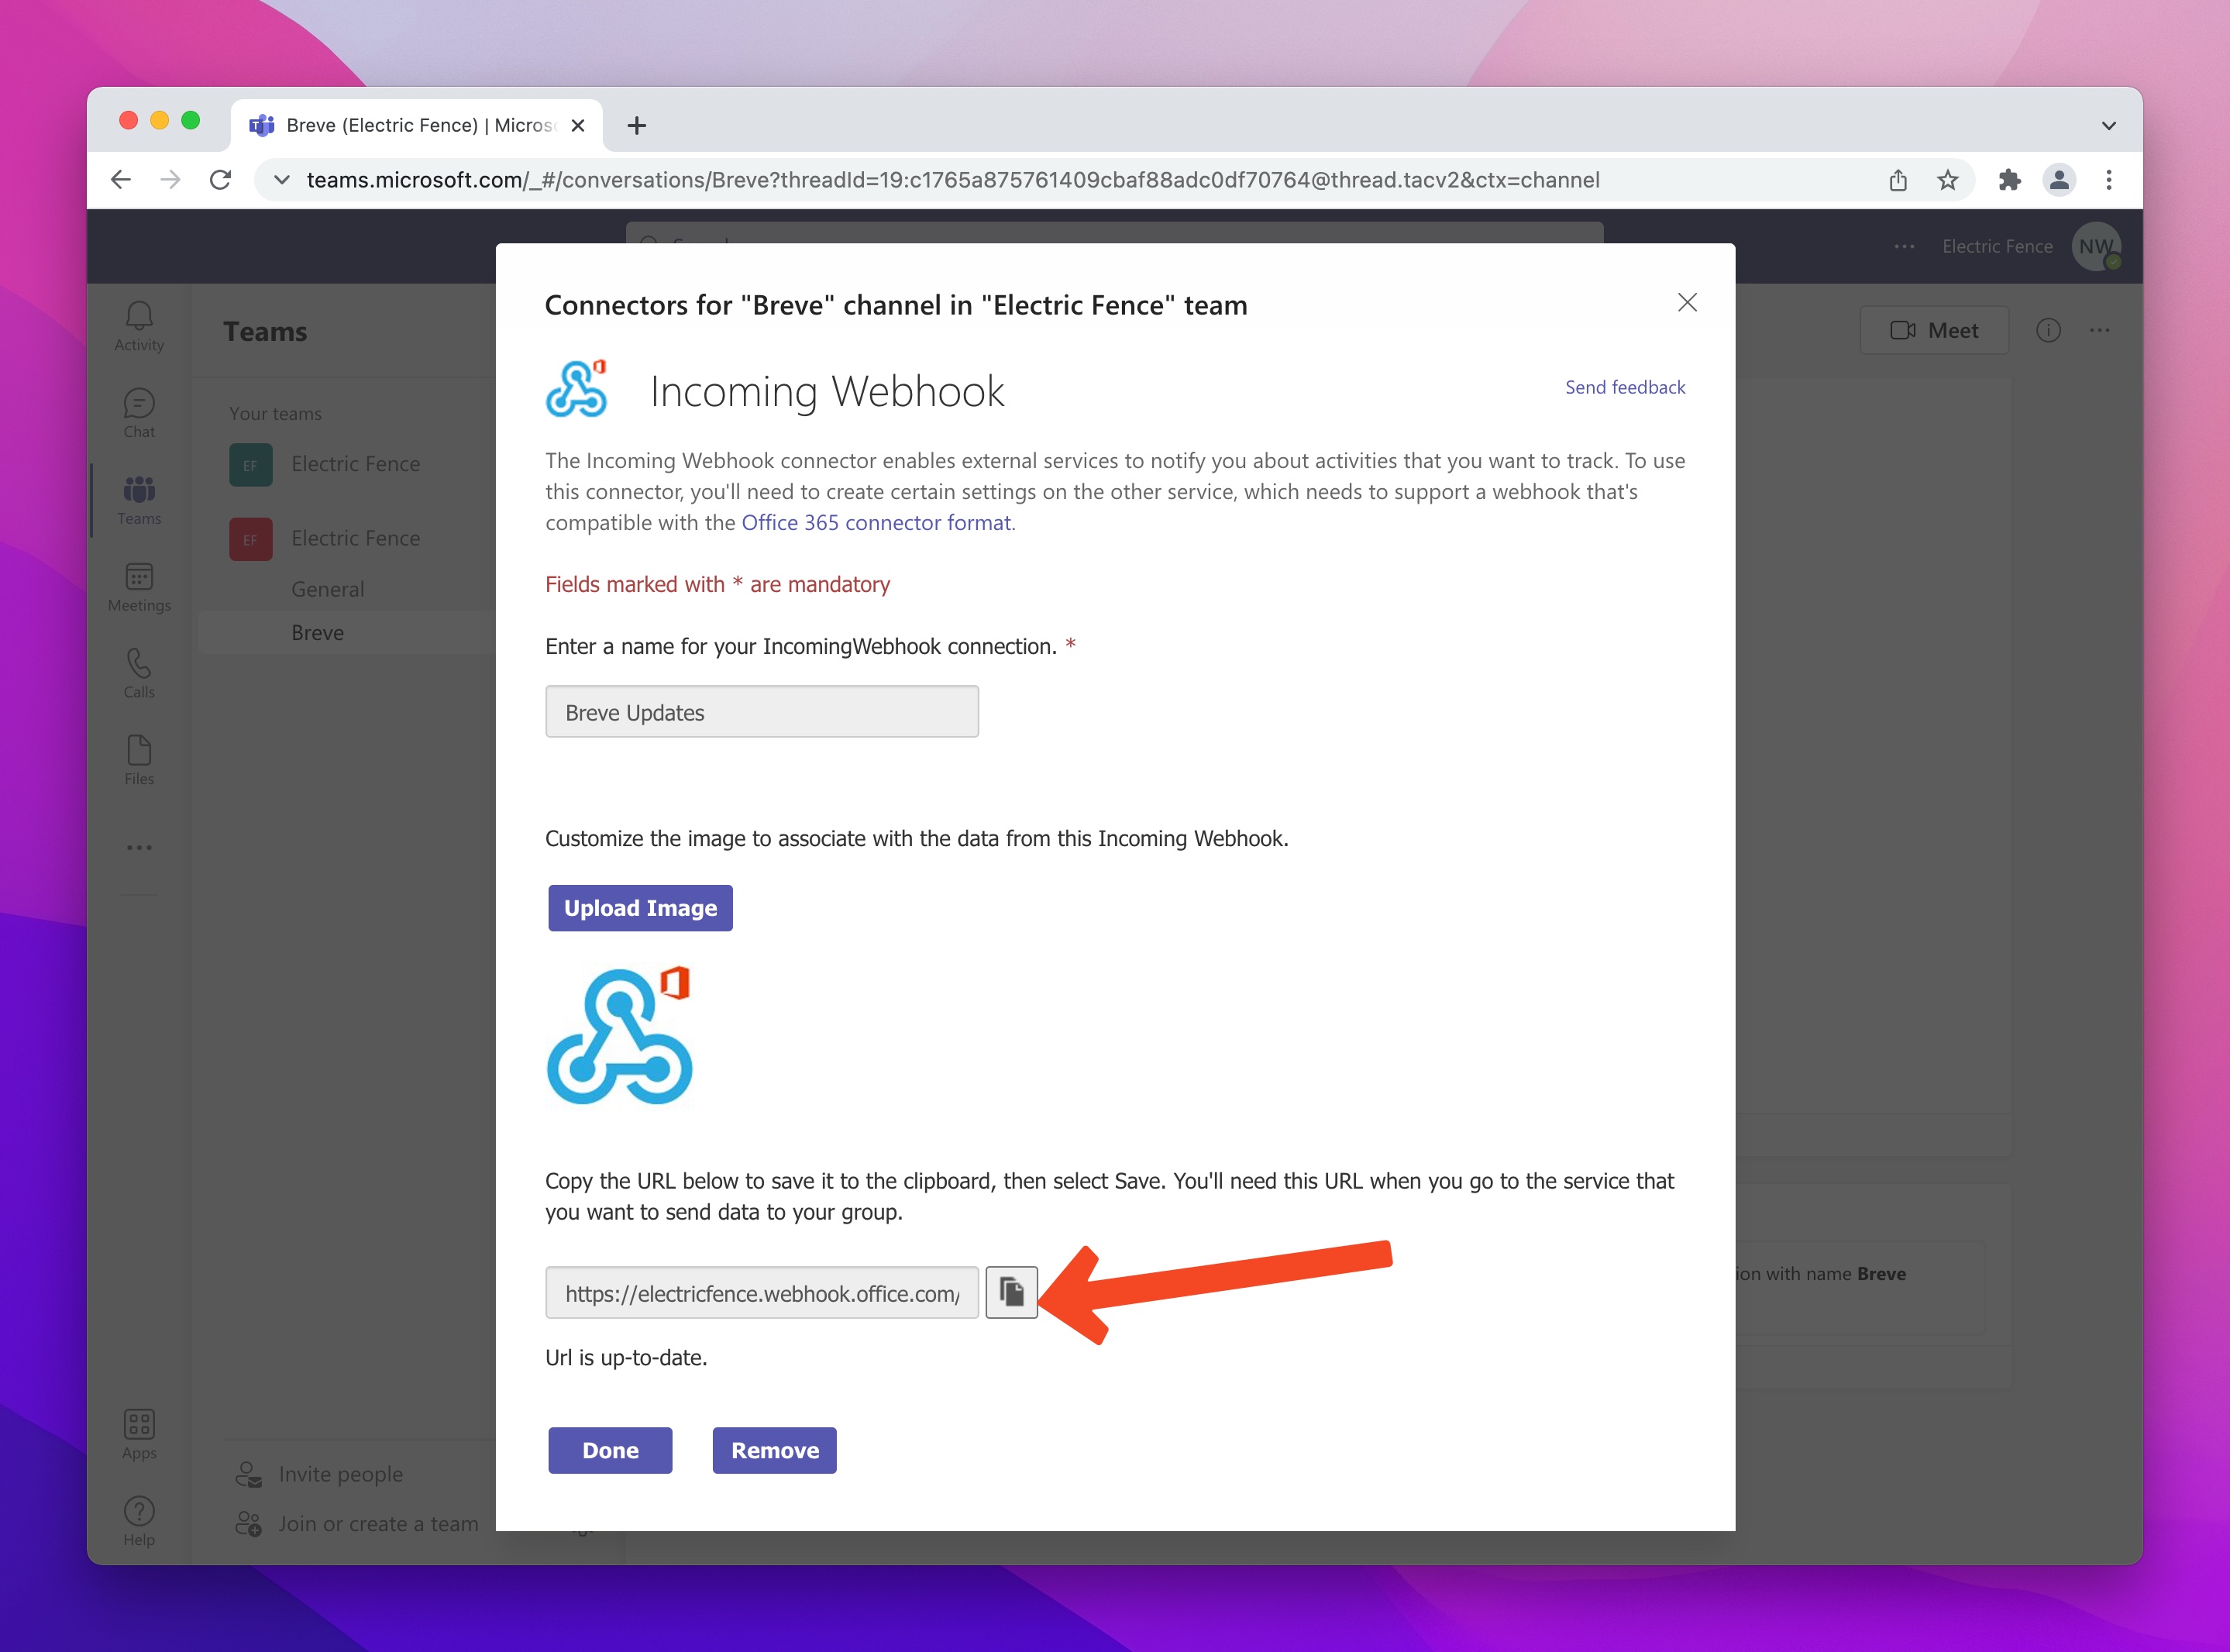This screenshot has width=2230, height=1652.
Task: Show more apps ellipsis in sidebar
Action: (x=139, y=848)
